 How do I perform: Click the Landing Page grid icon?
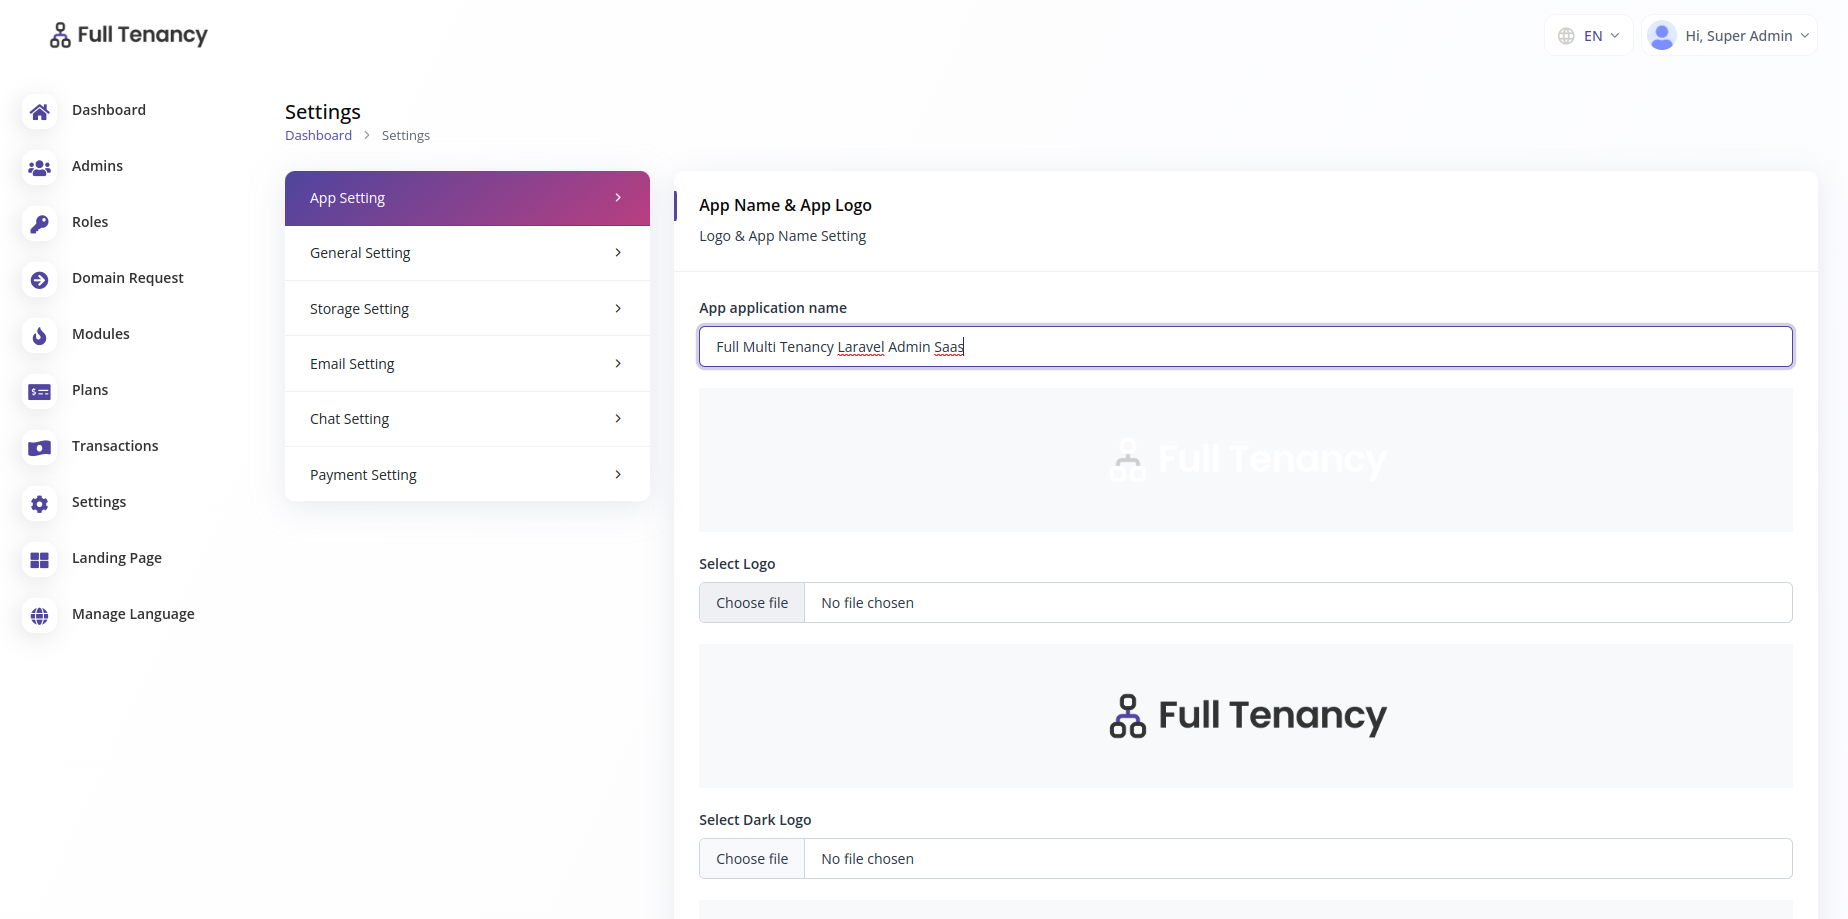[39, 560]
